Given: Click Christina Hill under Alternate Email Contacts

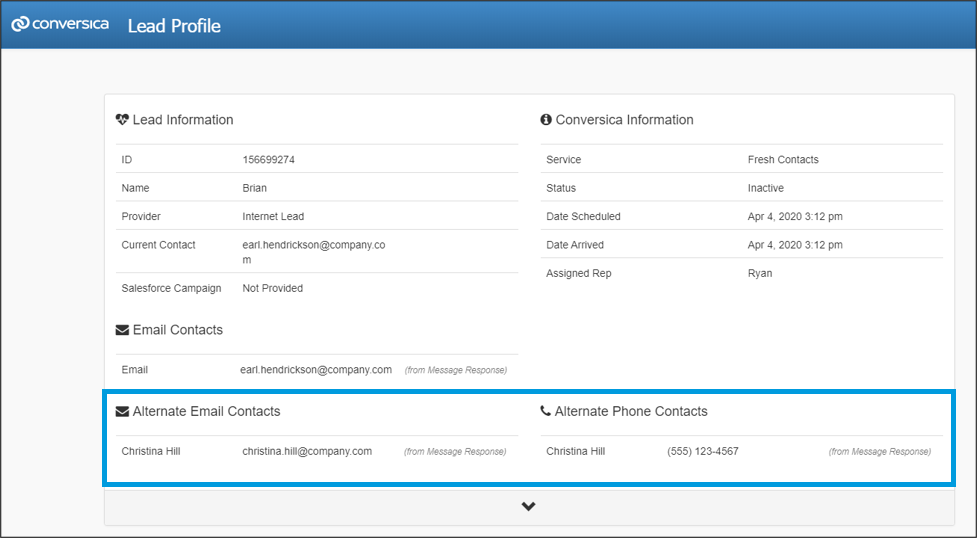Looking at the screenshot, I should 151,451.
